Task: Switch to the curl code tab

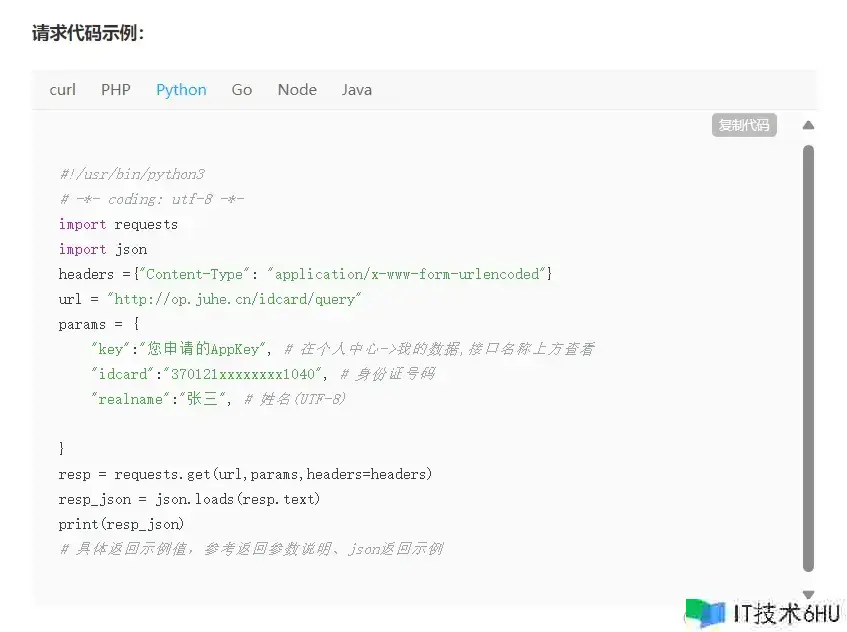Action: coord(63,90)
